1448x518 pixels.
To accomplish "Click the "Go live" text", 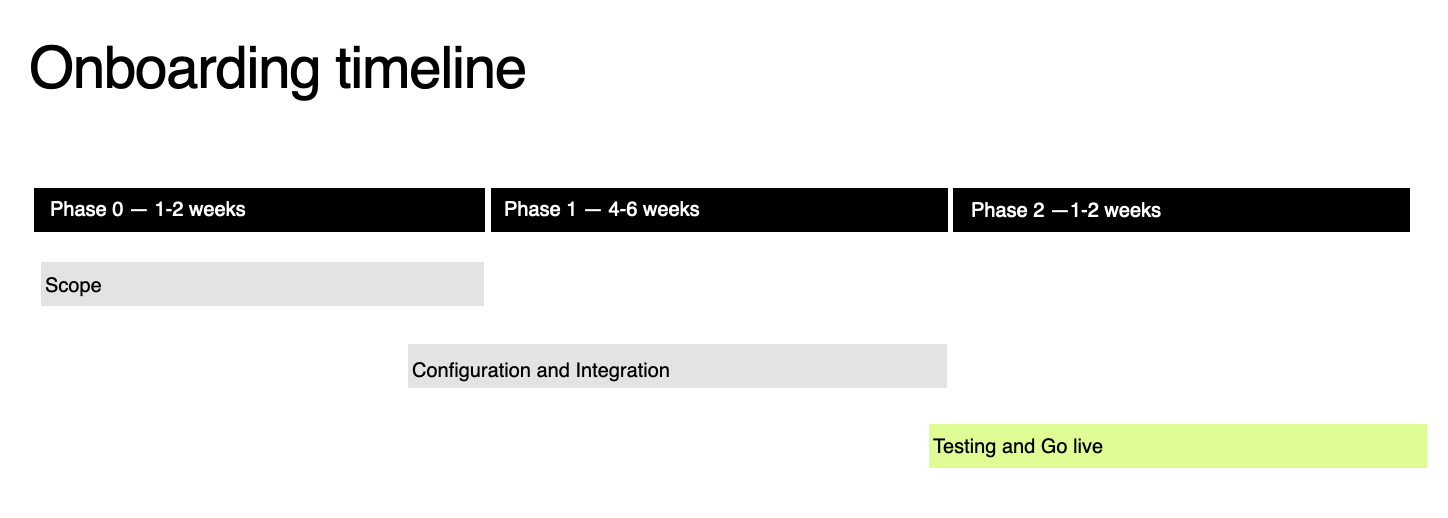I will [1071, 446].
